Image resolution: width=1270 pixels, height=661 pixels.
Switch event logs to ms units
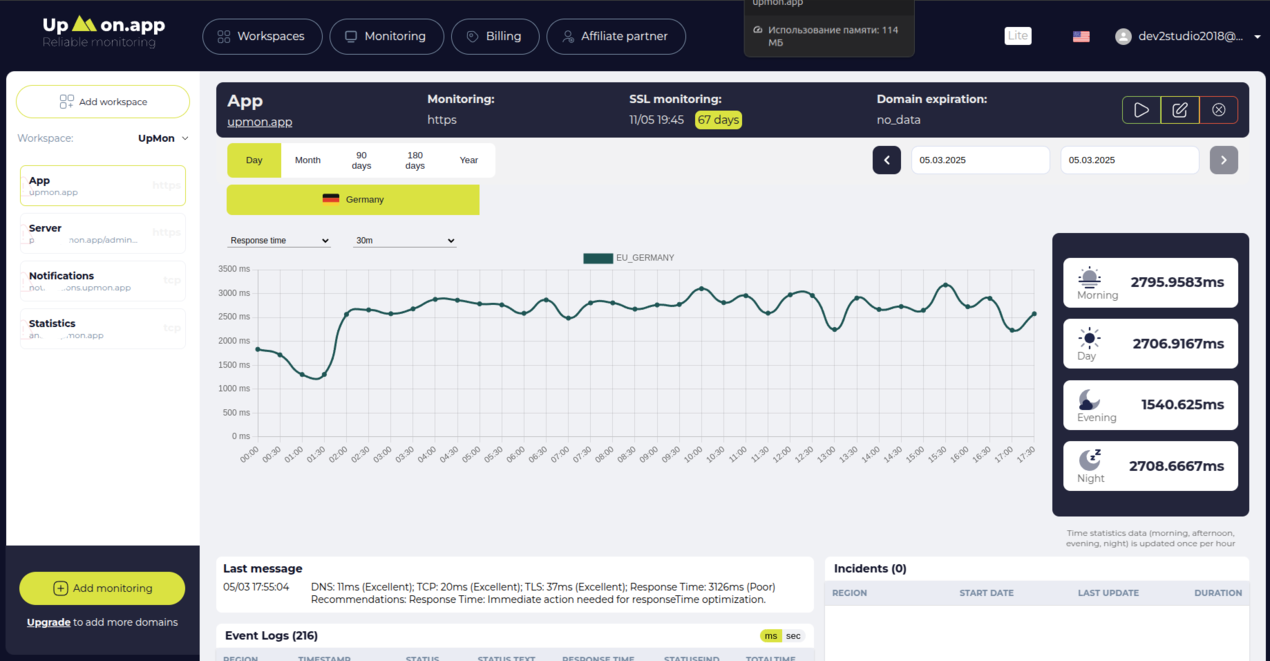tap(770, 636)
